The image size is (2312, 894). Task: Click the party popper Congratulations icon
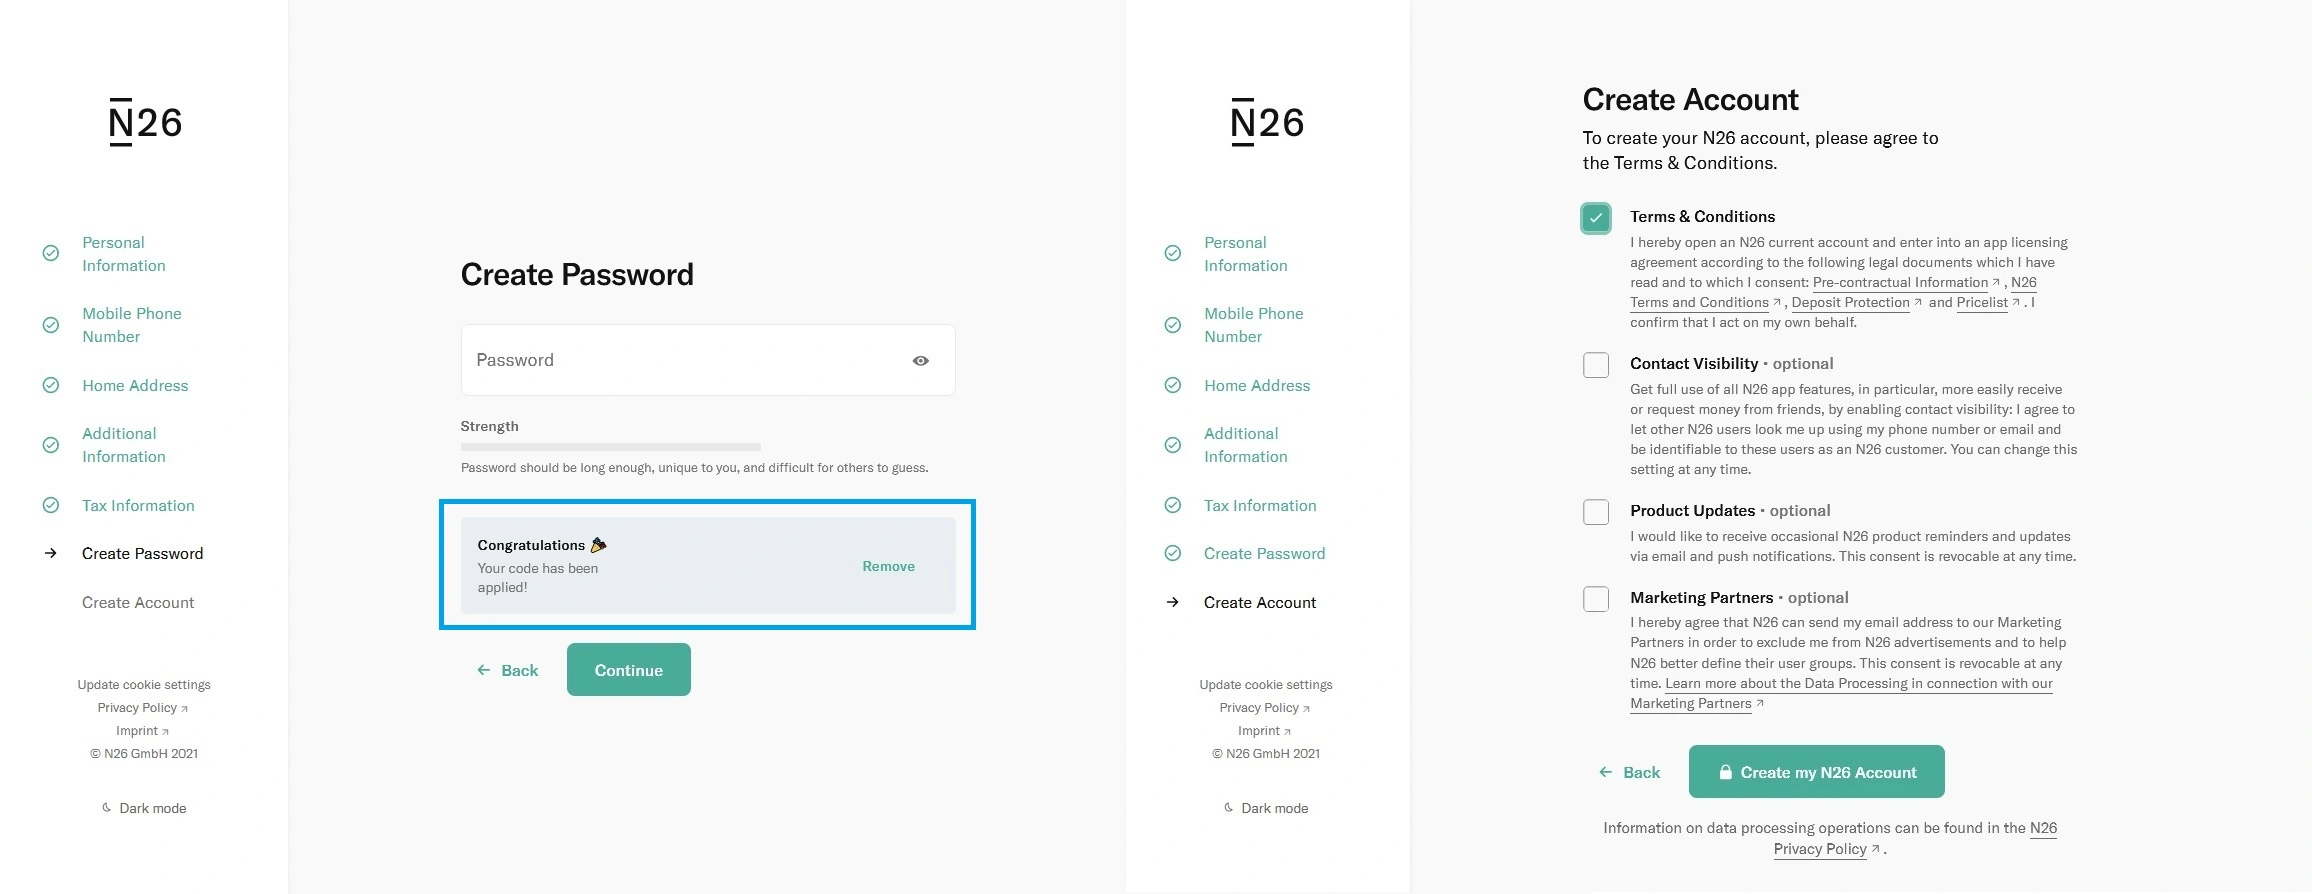pyautogui.click(x=598, y=545)
